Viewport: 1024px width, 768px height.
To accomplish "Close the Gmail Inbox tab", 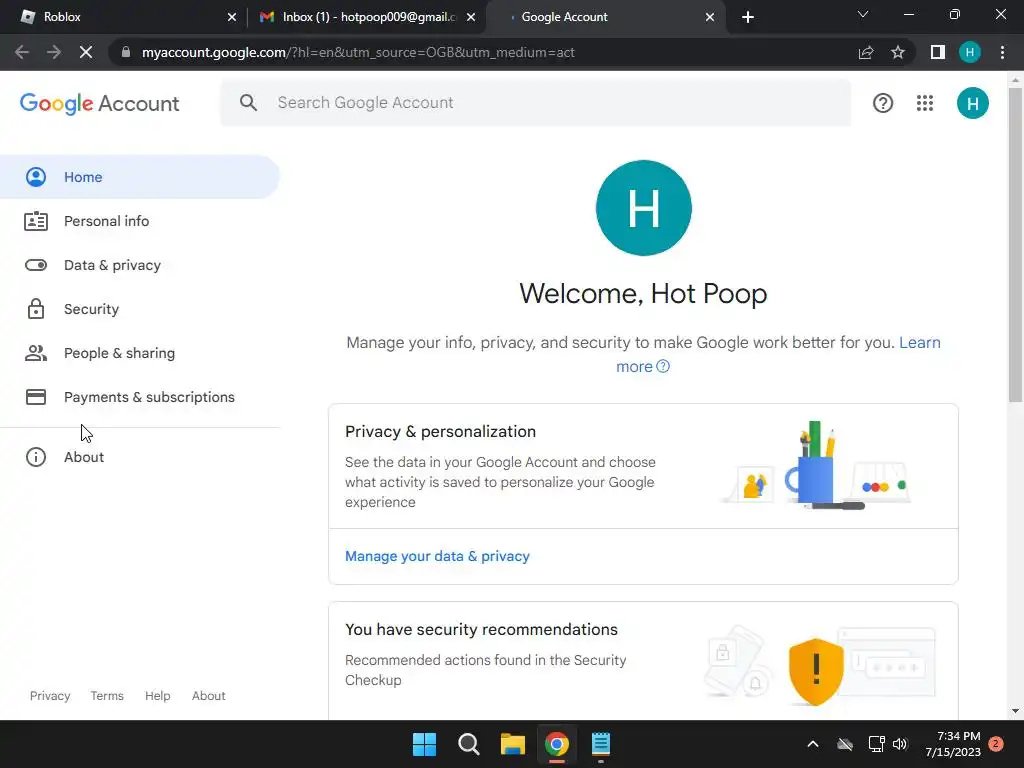I will 471,17.
